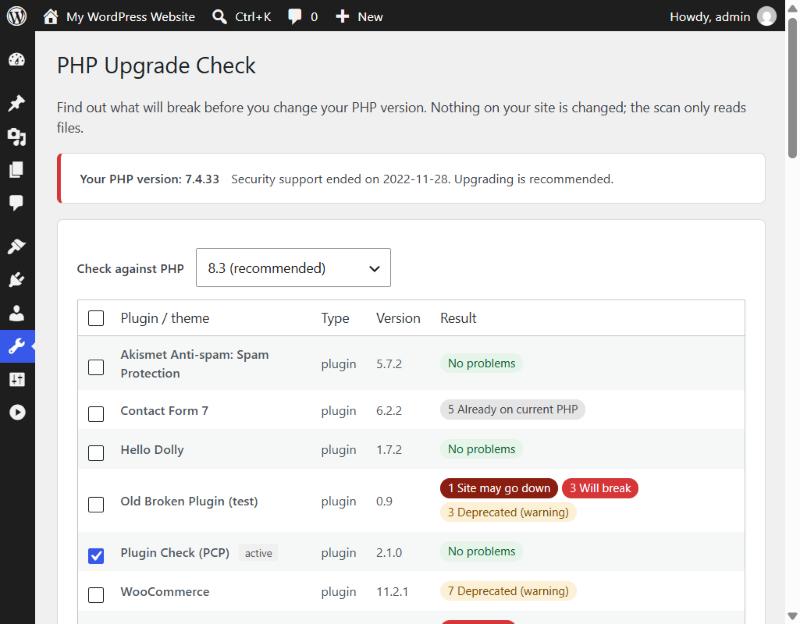Open the WordPress logo menu

(17, 16)
